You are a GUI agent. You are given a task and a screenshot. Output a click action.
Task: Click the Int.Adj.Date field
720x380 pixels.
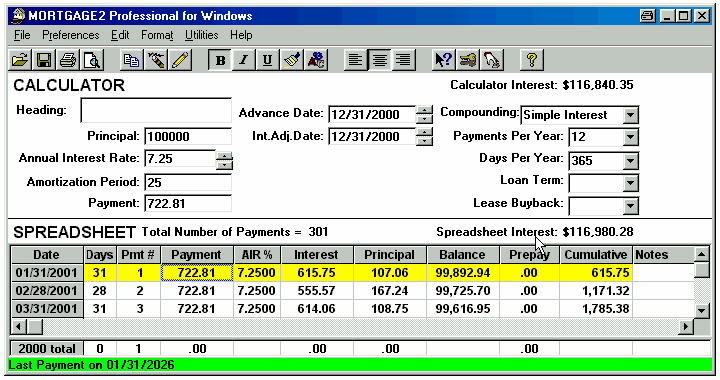372,136
